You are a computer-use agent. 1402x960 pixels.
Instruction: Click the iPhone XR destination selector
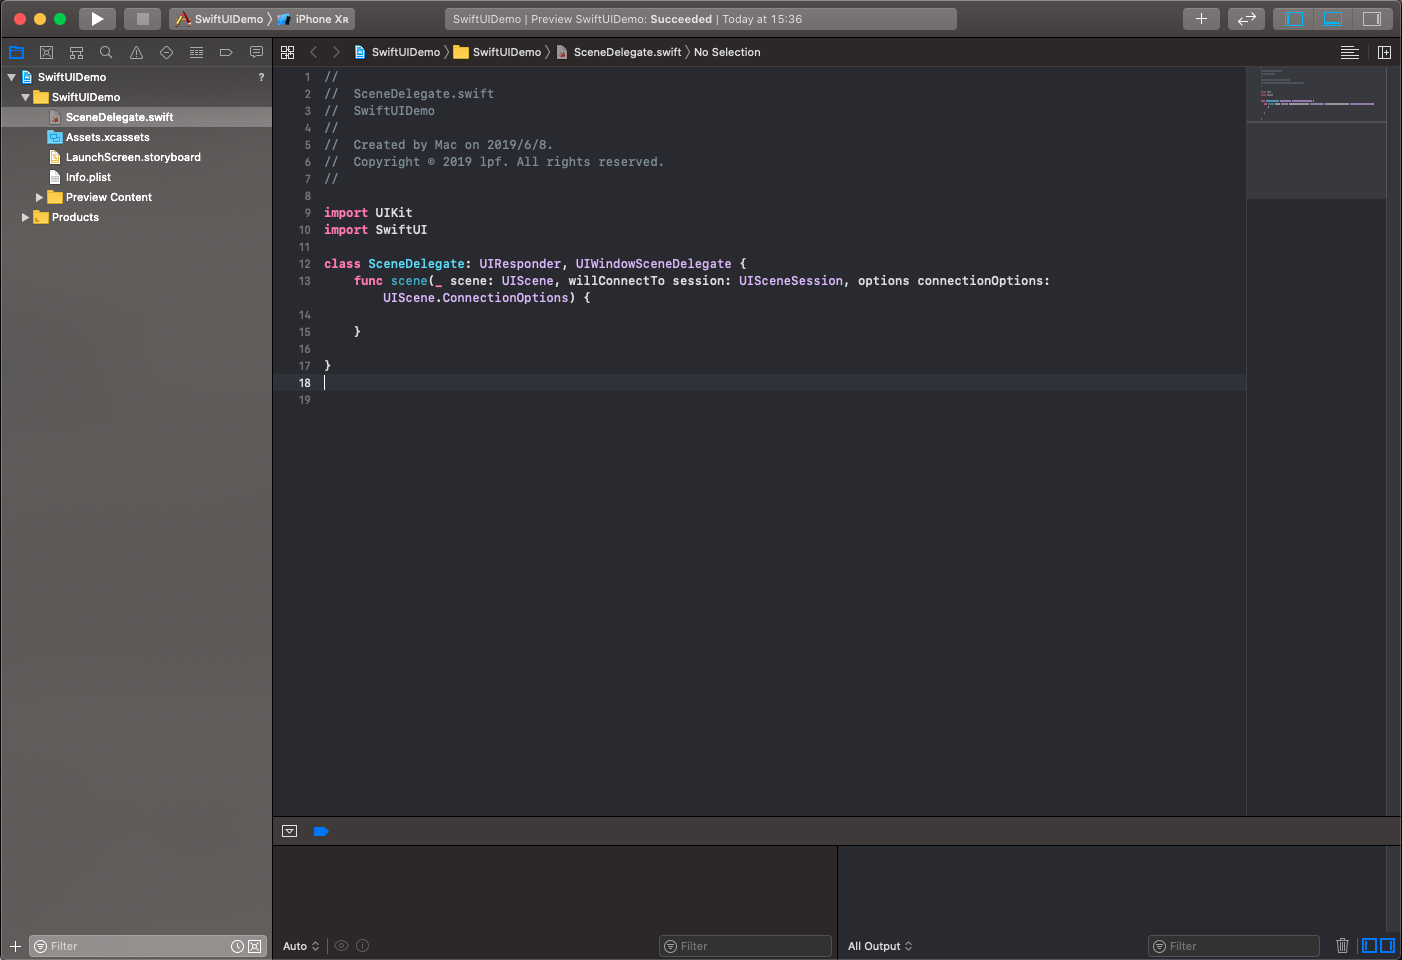320,19
